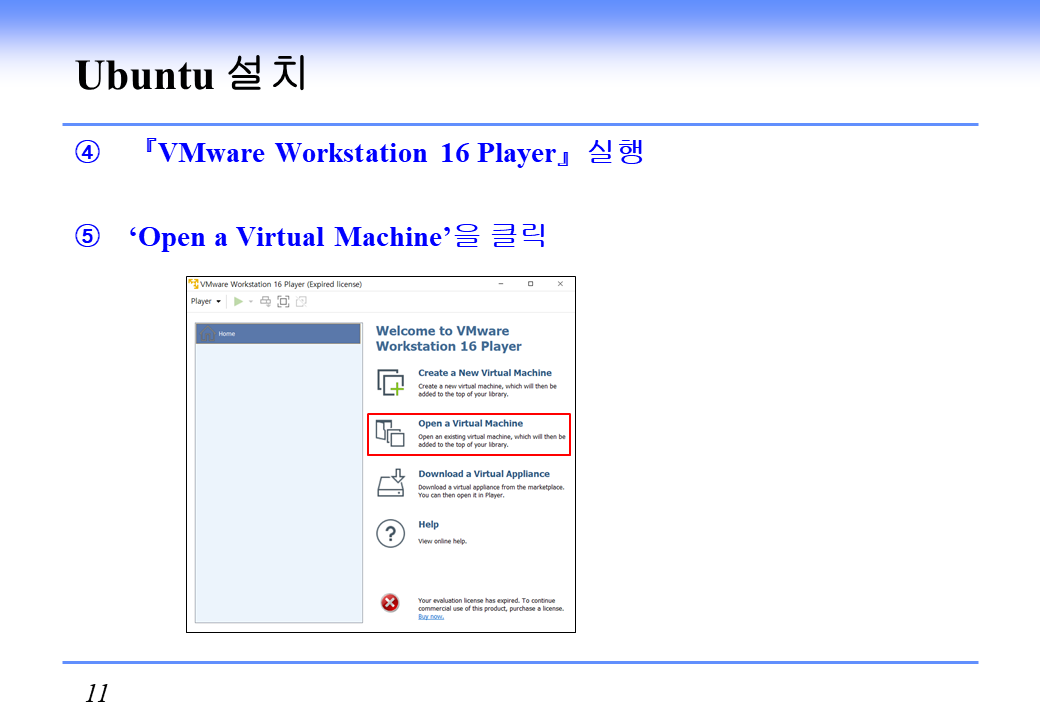Click the Download a Virtual Appliance link
This screenshot has width=1040, height=720.
point(484,473)
